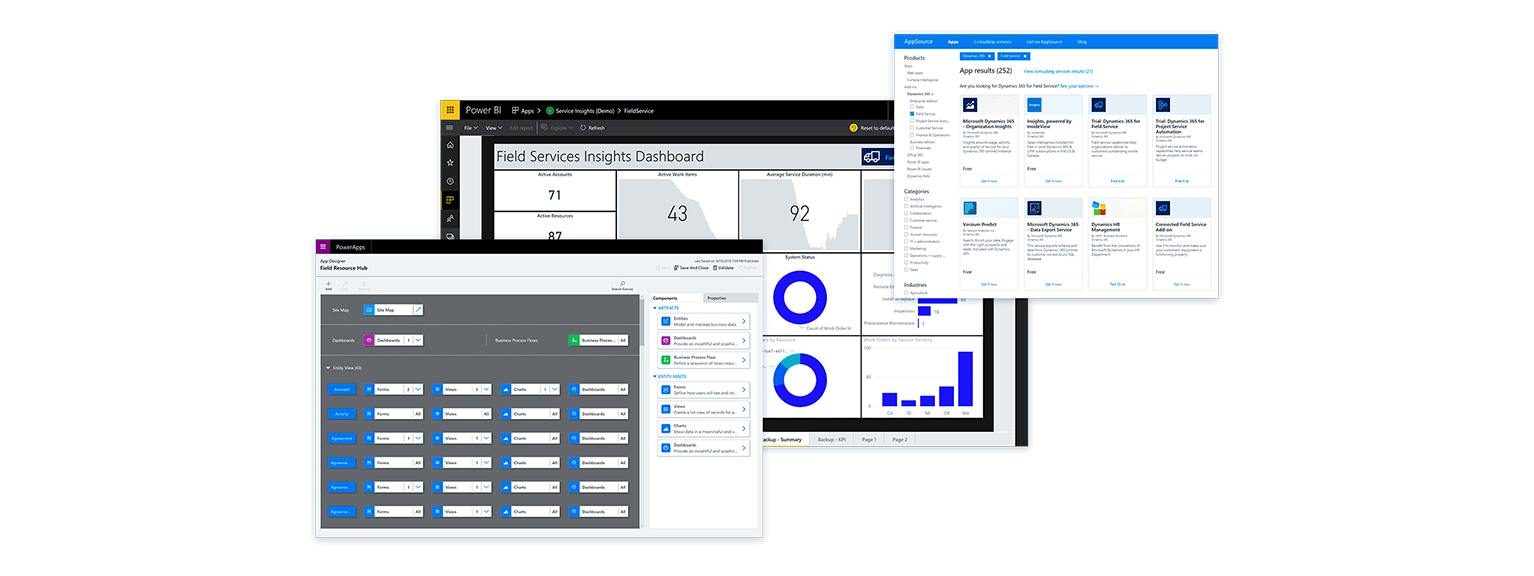Viewport: 1534px width, 576px height.
Task: Click the Microsoft Dynamics 365 Organization Insights app thumbnail
Action: click(x=970, y=105)
